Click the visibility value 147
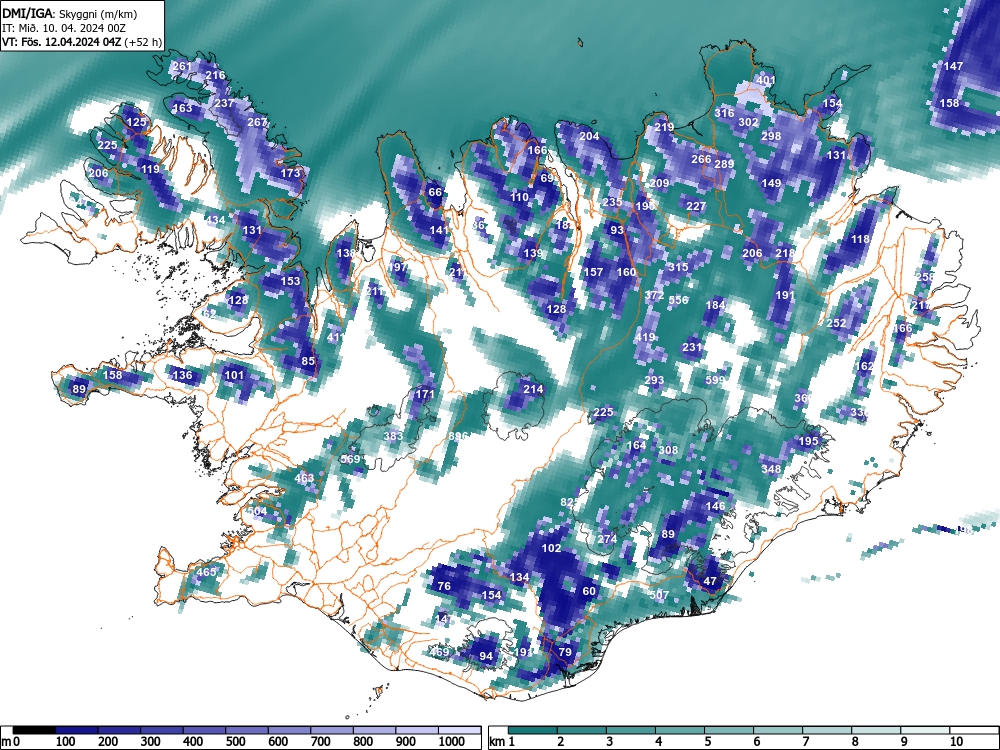This screenshot has width=1000, height=750. (953, 66)
